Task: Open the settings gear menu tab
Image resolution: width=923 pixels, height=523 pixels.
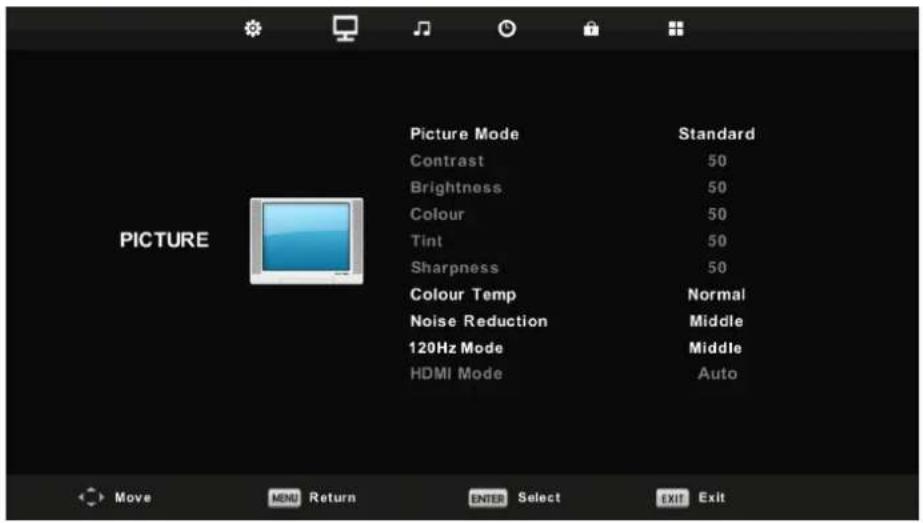Action: pos(253,28)
